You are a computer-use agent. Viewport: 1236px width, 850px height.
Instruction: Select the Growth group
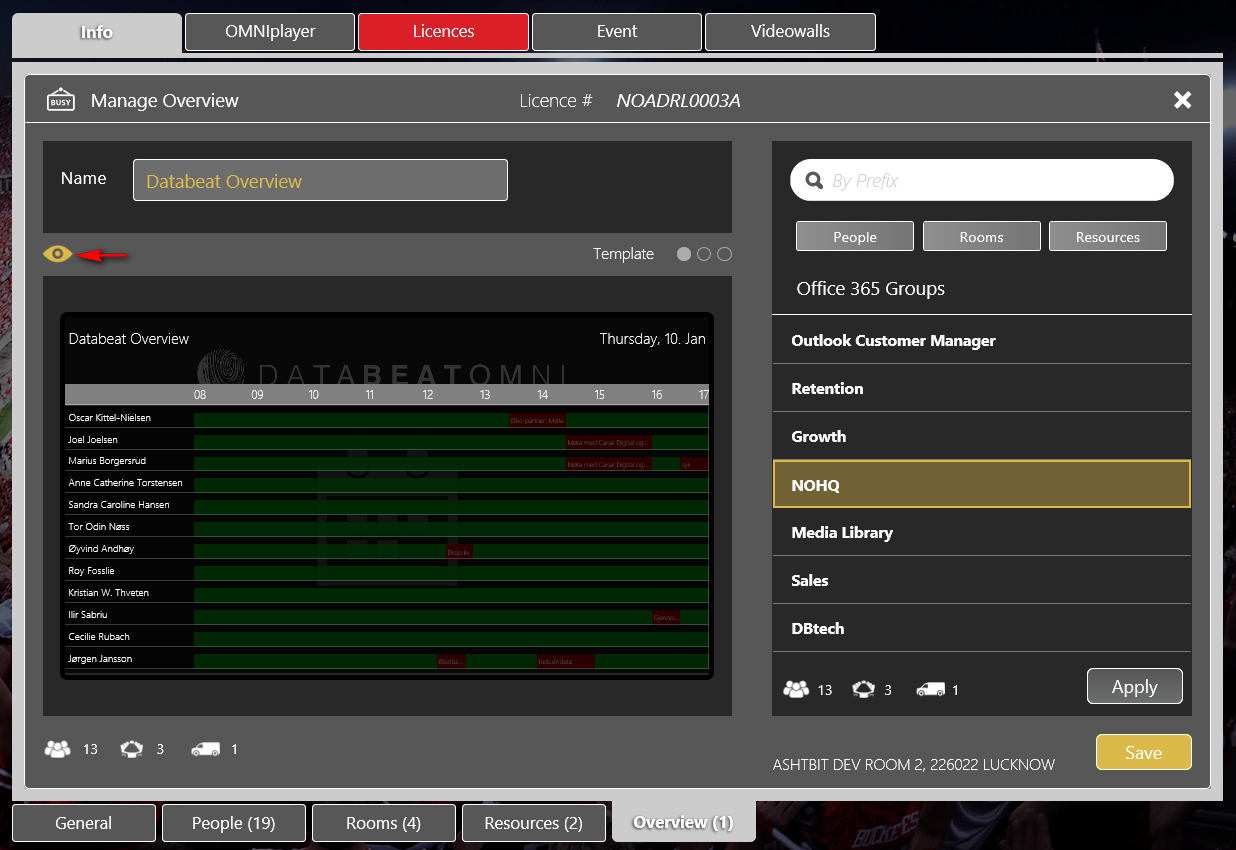pyautogui.click(x=982, y=436)
